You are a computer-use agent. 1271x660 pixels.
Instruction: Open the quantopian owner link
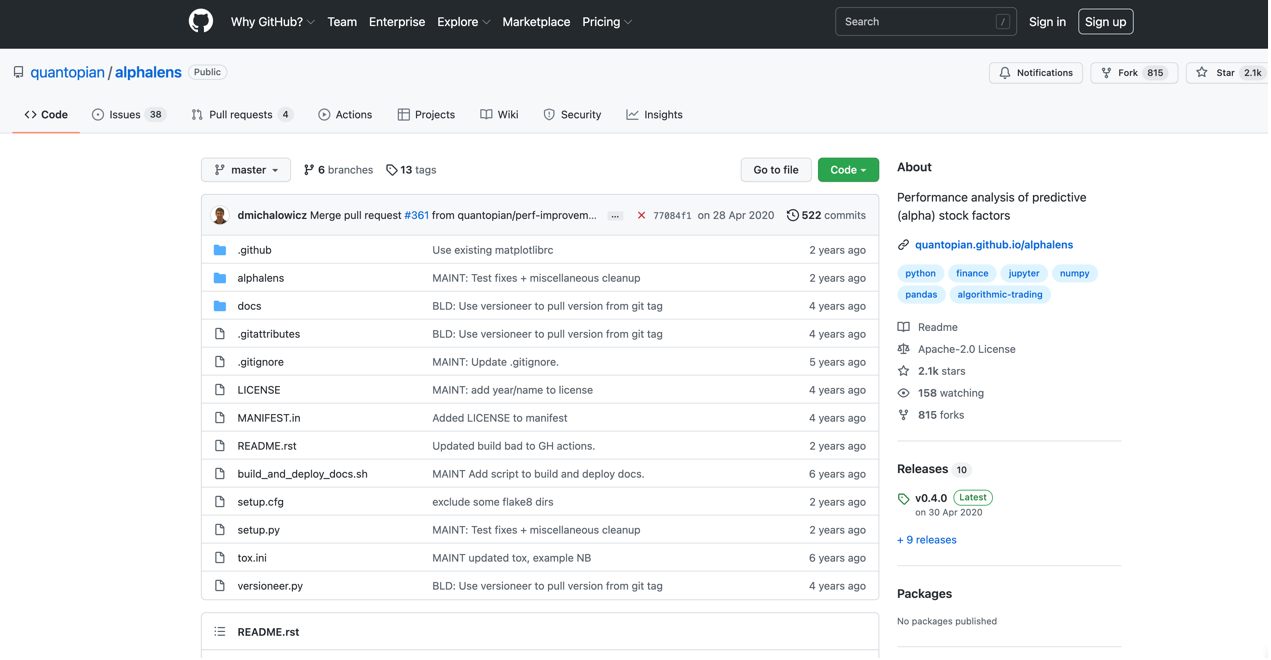click(x=67, y=72)
